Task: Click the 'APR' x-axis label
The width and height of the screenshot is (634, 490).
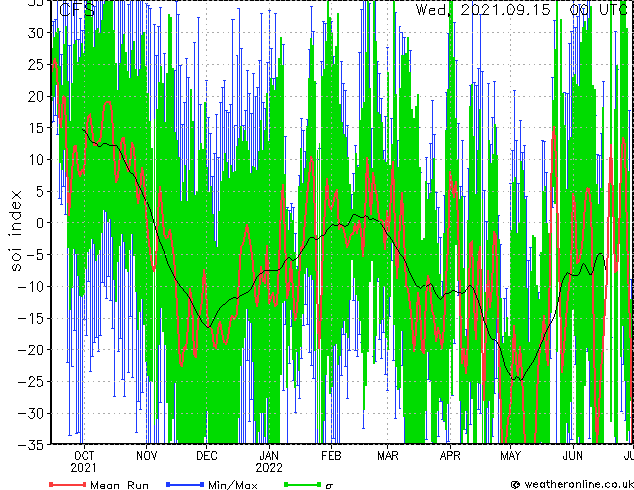Action: coord(450,456)
